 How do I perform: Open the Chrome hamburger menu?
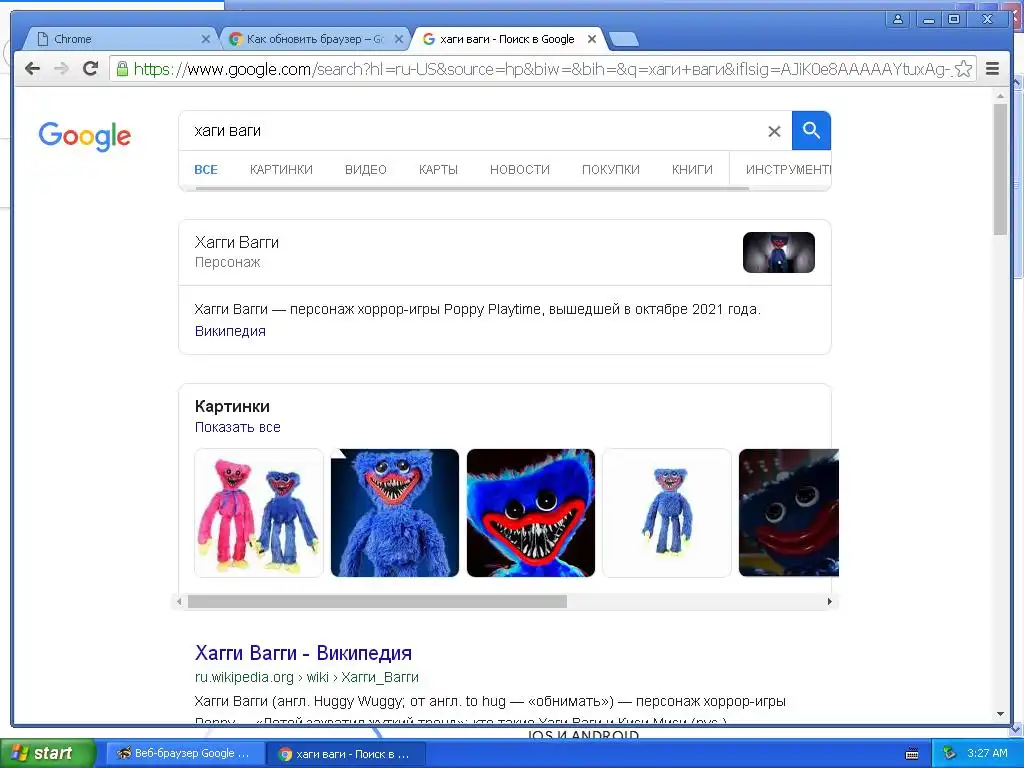click(x=992, y=69)
